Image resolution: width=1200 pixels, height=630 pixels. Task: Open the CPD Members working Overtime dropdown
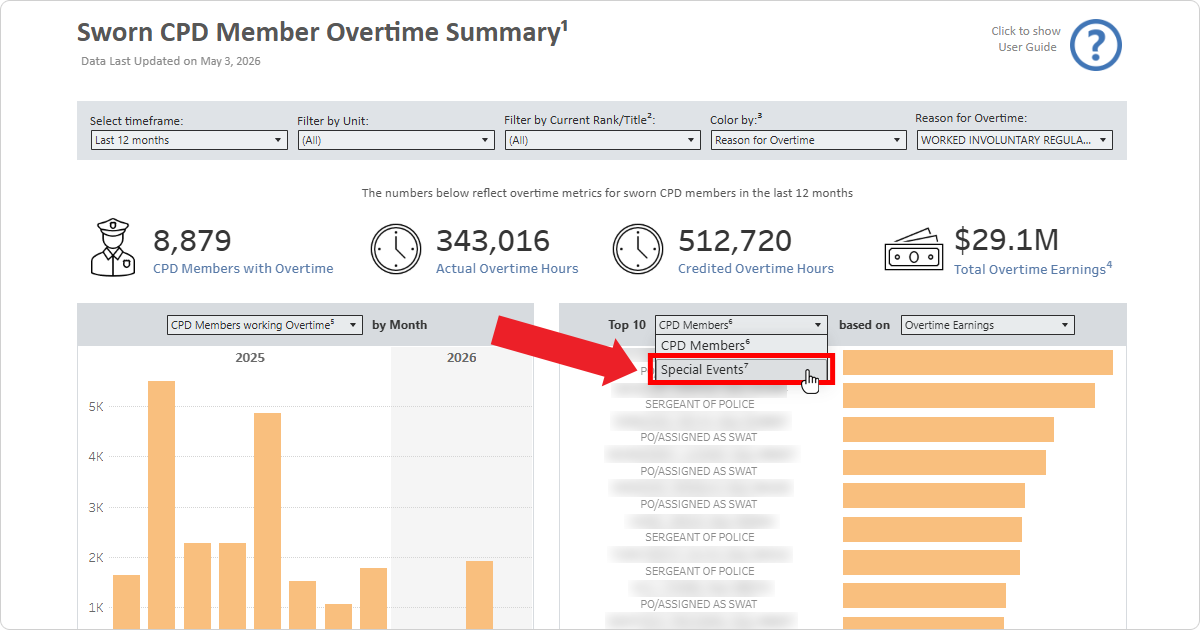pyautogui.click(x=264, y=325)
